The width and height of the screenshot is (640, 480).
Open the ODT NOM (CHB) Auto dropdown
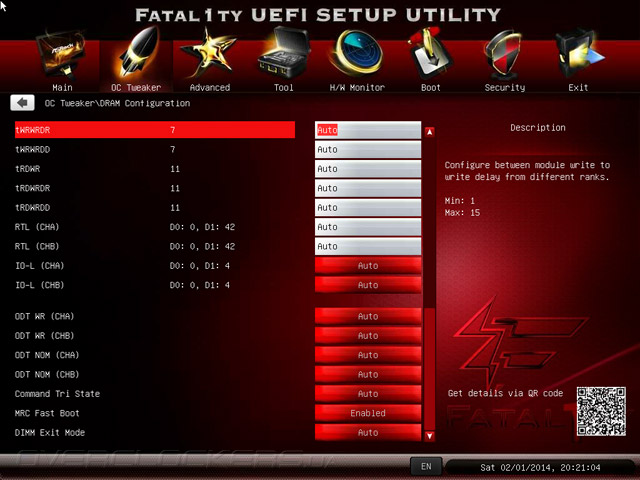coord(368,374)
